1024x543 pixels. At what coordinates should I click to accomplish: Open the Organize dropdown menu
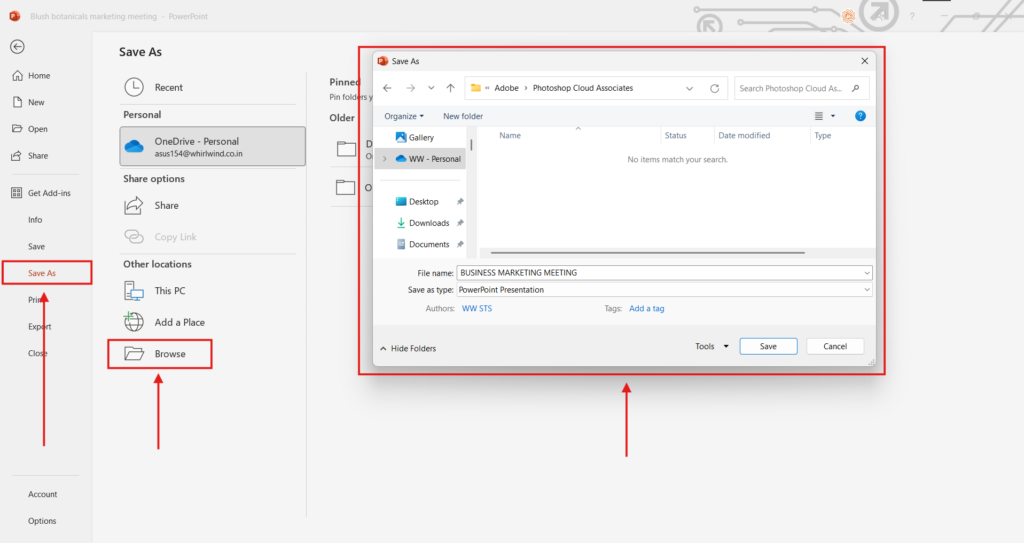click(x=404, y=116)
